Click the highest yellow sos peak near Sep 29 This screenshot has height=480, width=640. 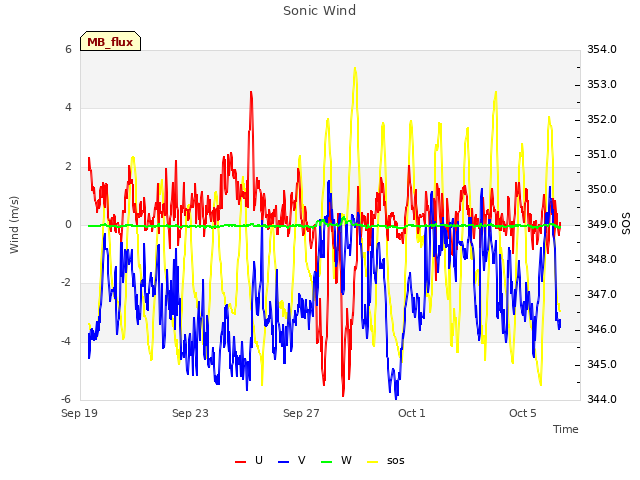pos(355,68)
